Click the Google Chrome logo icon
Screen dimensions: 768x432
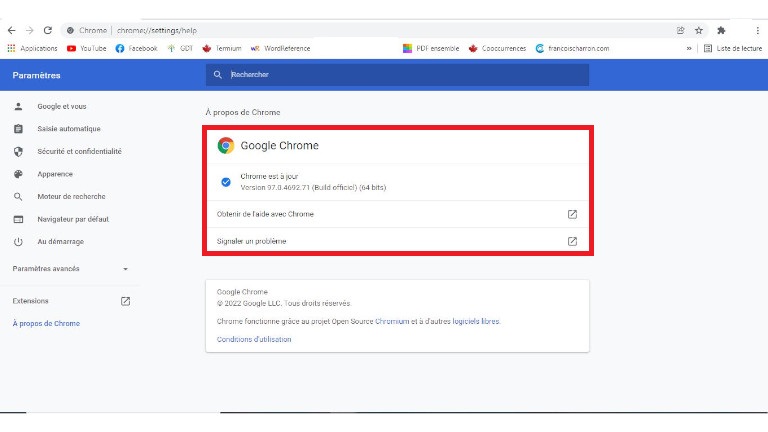[226, 145]
